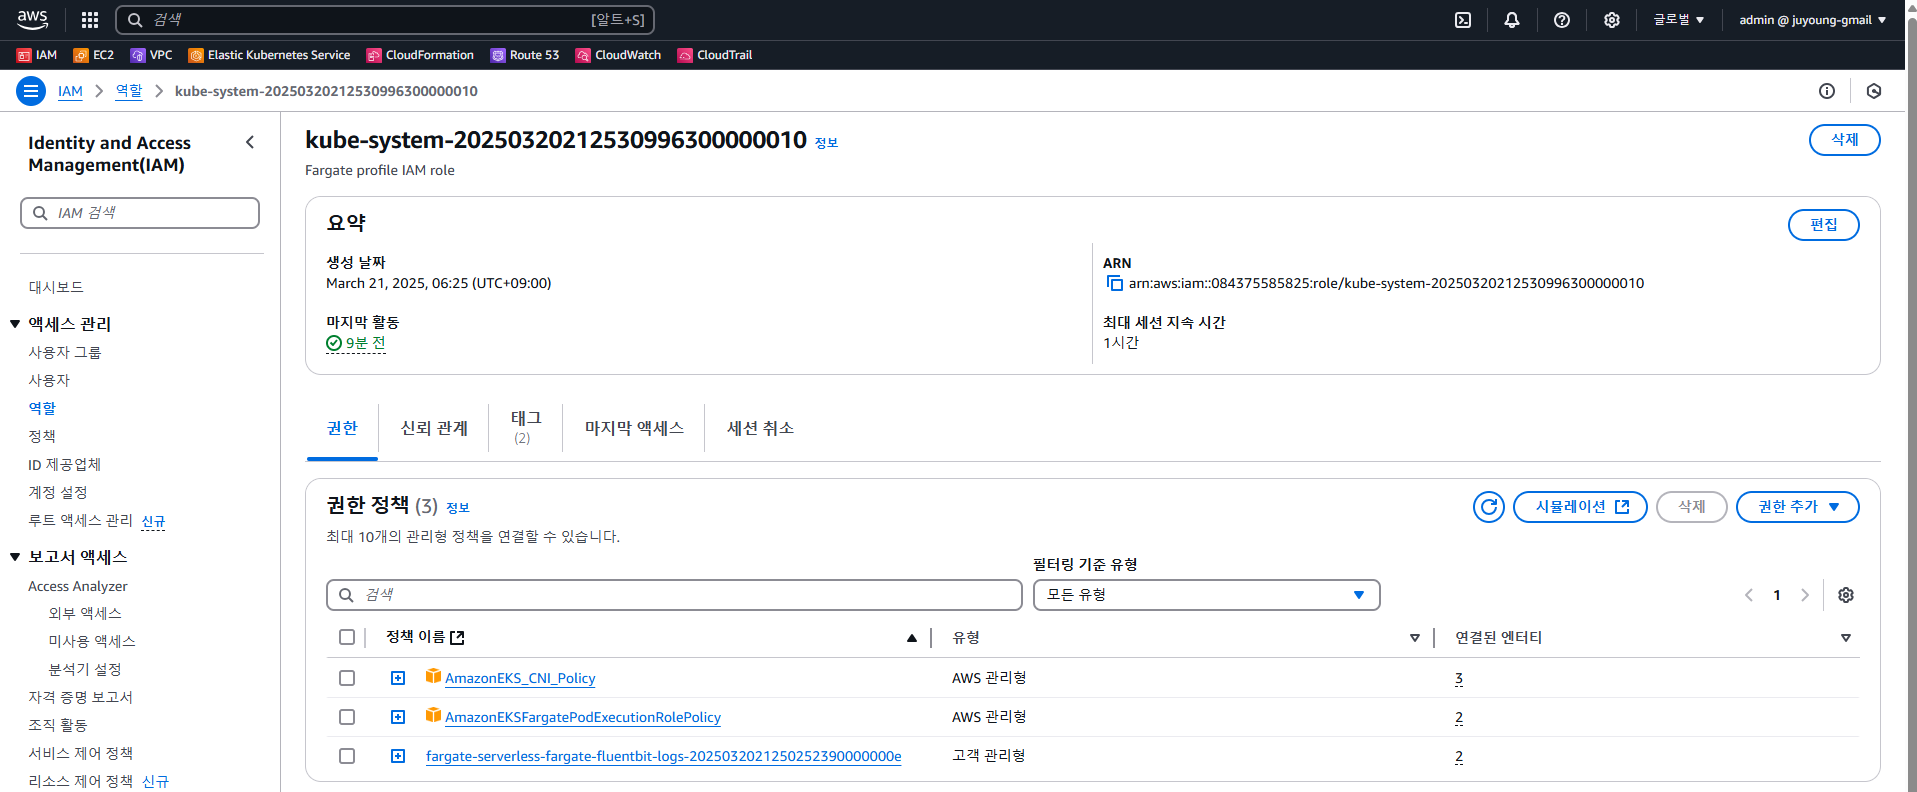Image resolution: width=1917 pixels, height=792 pixels.
Task: Click the 편집 button in summary
Action: pos(1823,225)
